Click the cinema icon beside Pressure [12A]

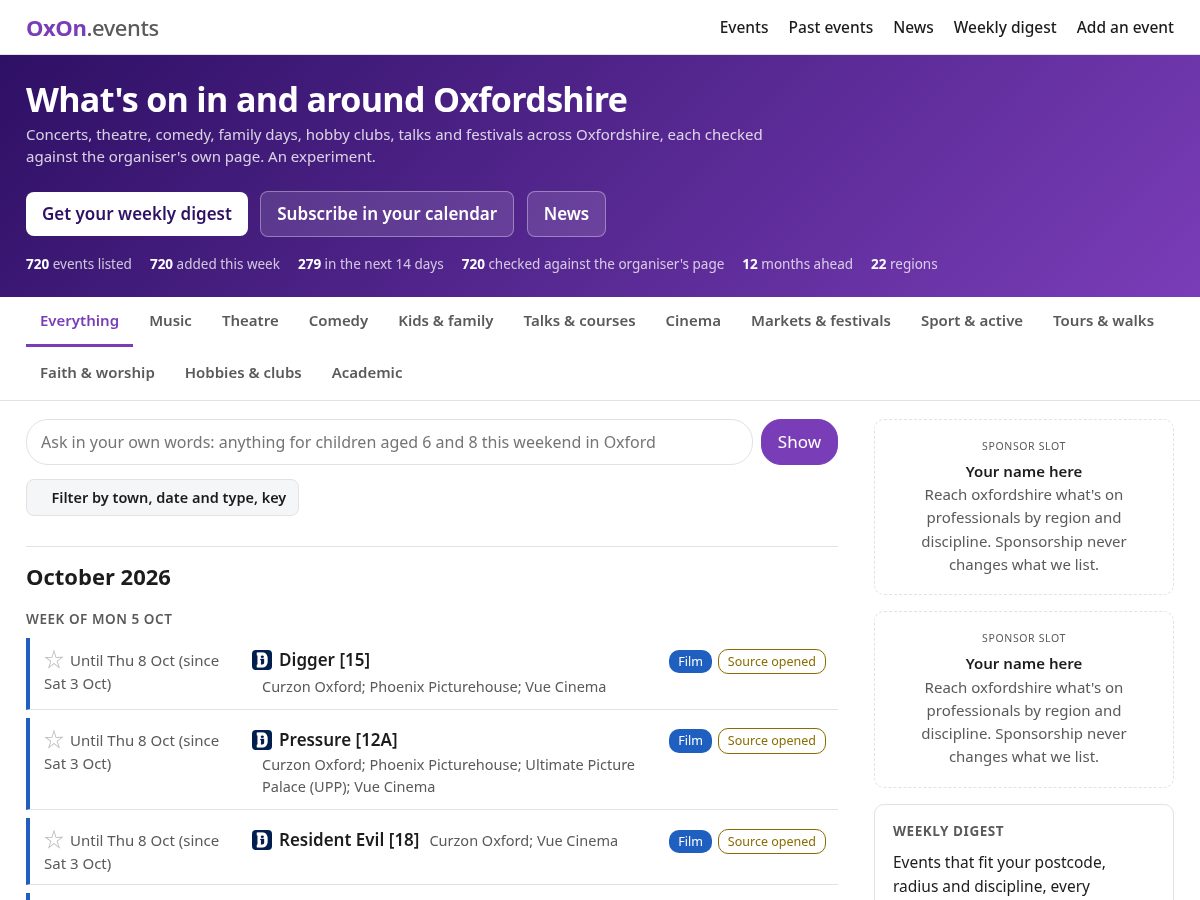click(262, 740)
